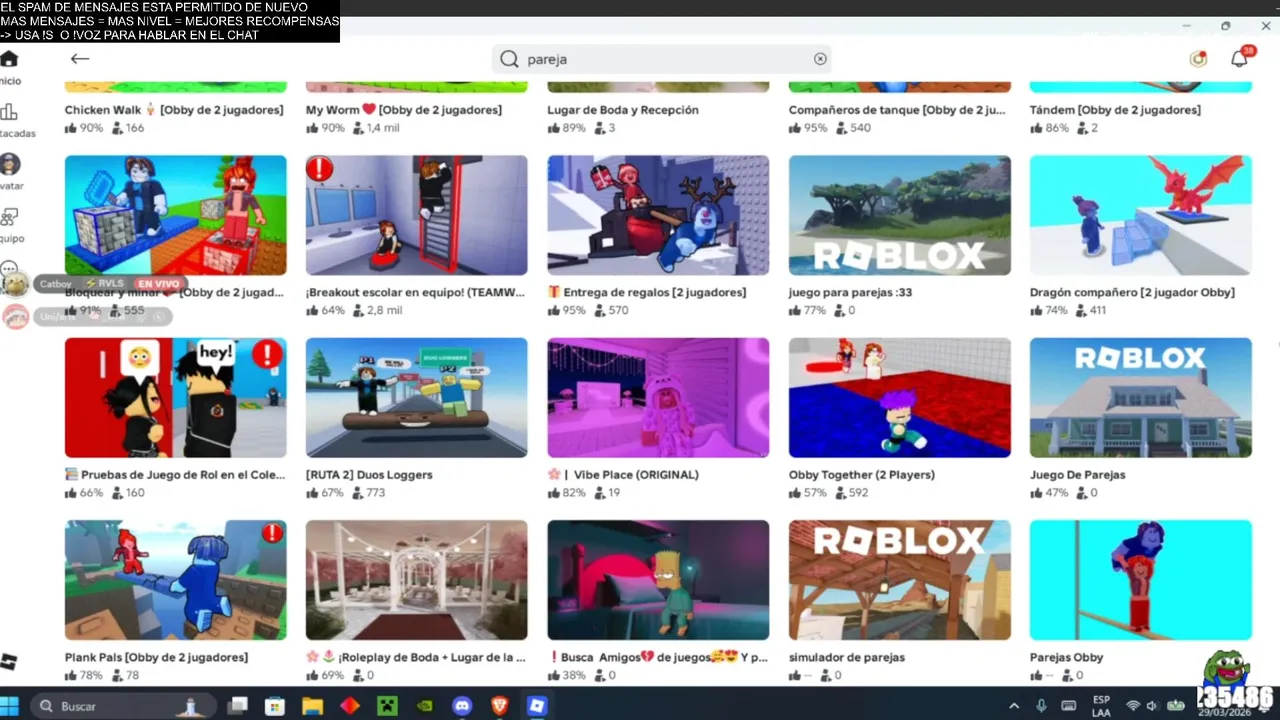Open Busca Amigos de juegos thumbnail

[x=658, y=580]
